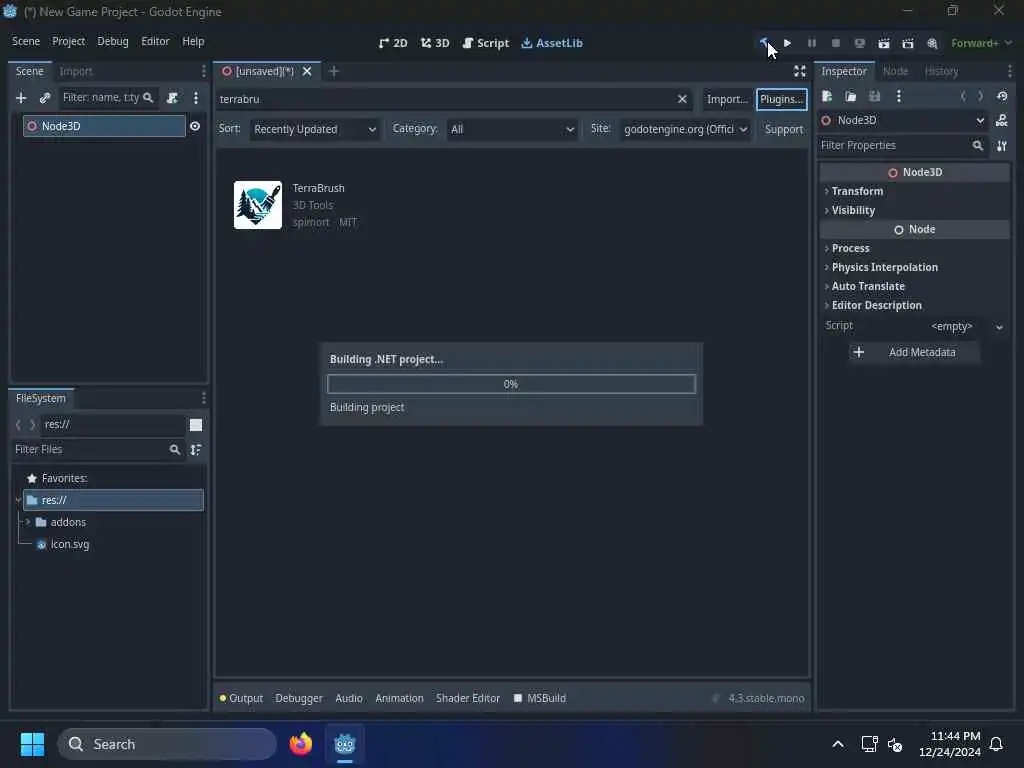
Task: Select icon.svg in FileSystem
Action: point(70,544)
